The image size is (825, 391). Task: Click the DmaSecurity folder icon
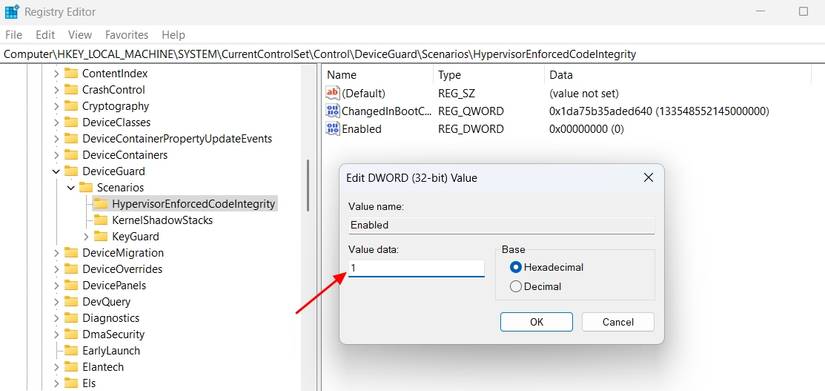click(71, 335)
